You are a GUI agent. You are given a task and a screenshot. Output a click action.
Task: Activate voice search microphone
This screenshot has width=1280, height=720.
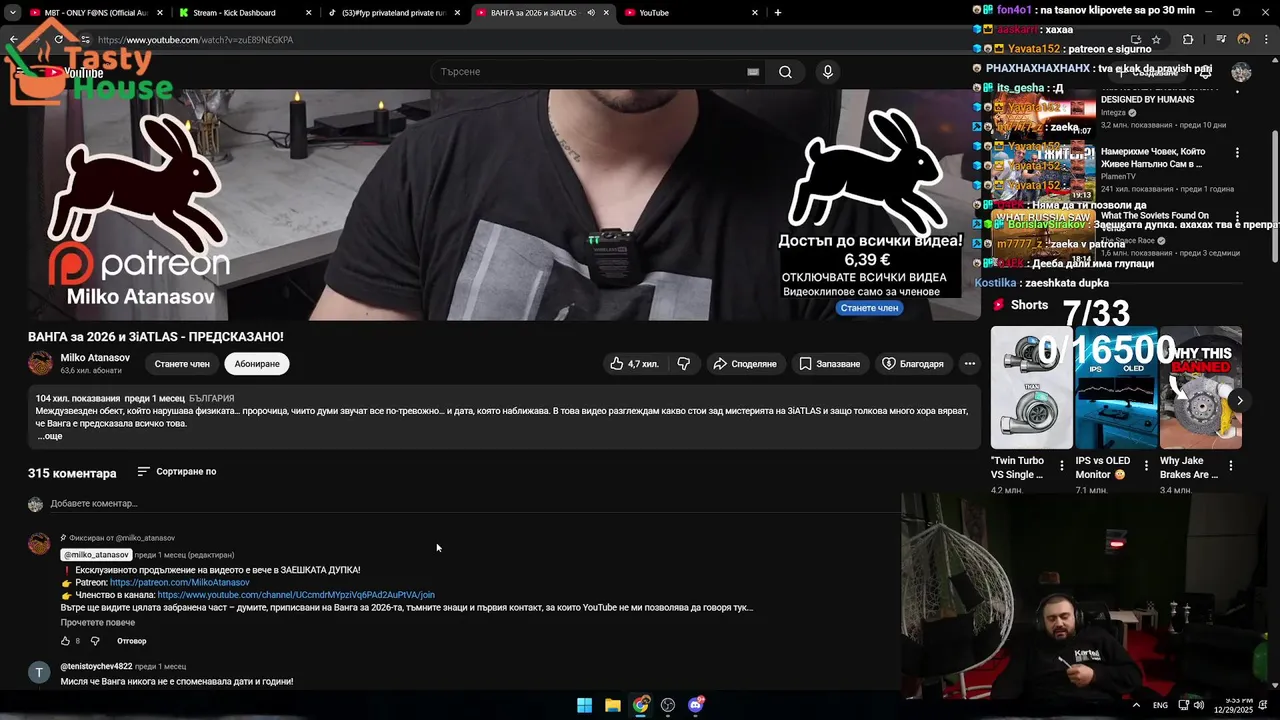[827, 72]
